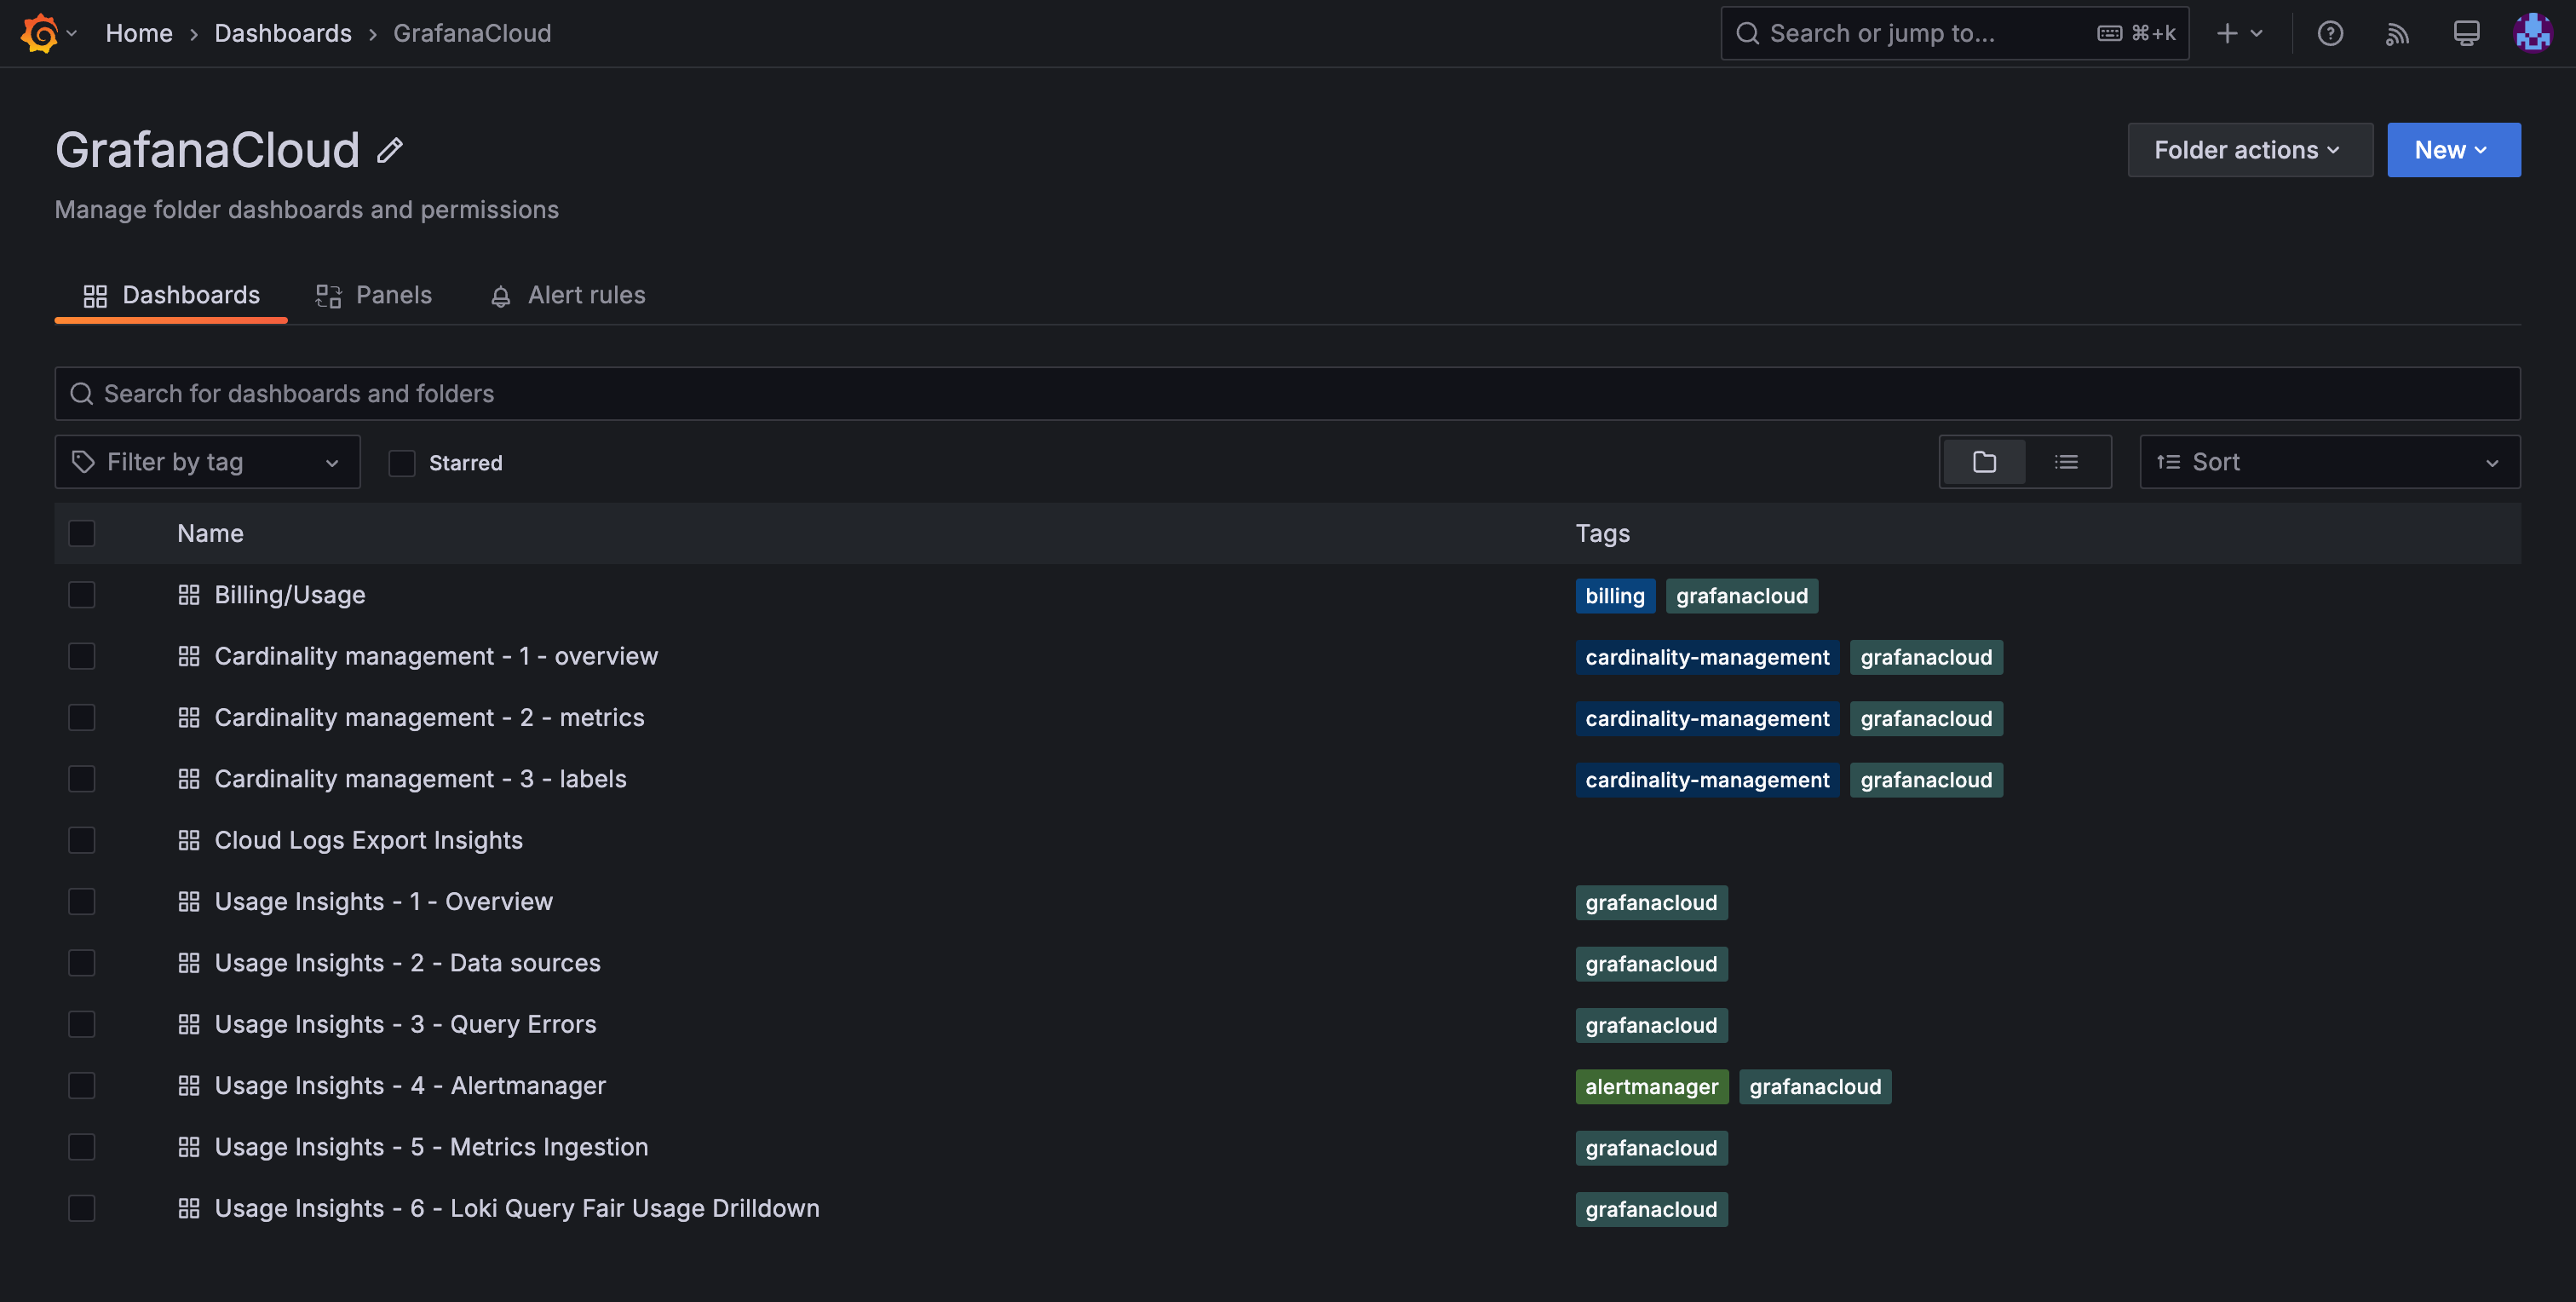Open Cardinality management - 2 - metrics dashboard
2576x1302 pixels.
pos(429,717)
